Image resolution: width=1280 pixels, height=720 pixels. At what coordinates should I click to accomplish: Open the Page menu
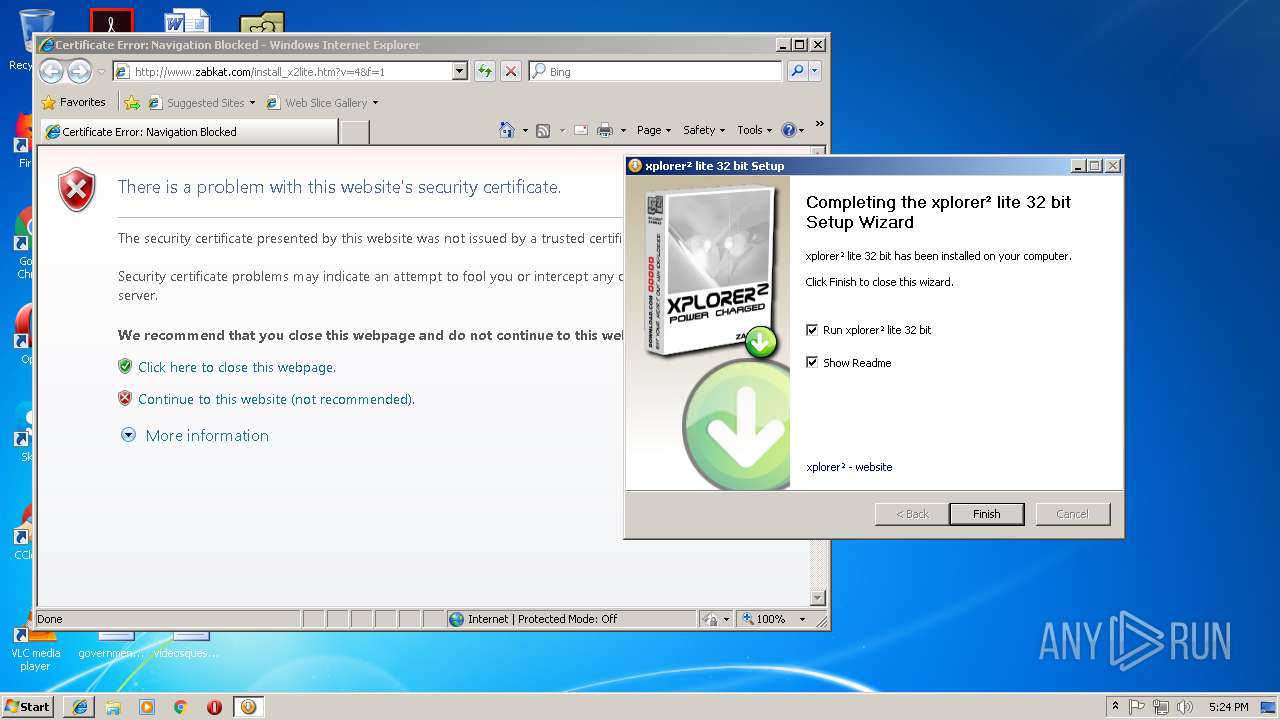pos(654,130)
